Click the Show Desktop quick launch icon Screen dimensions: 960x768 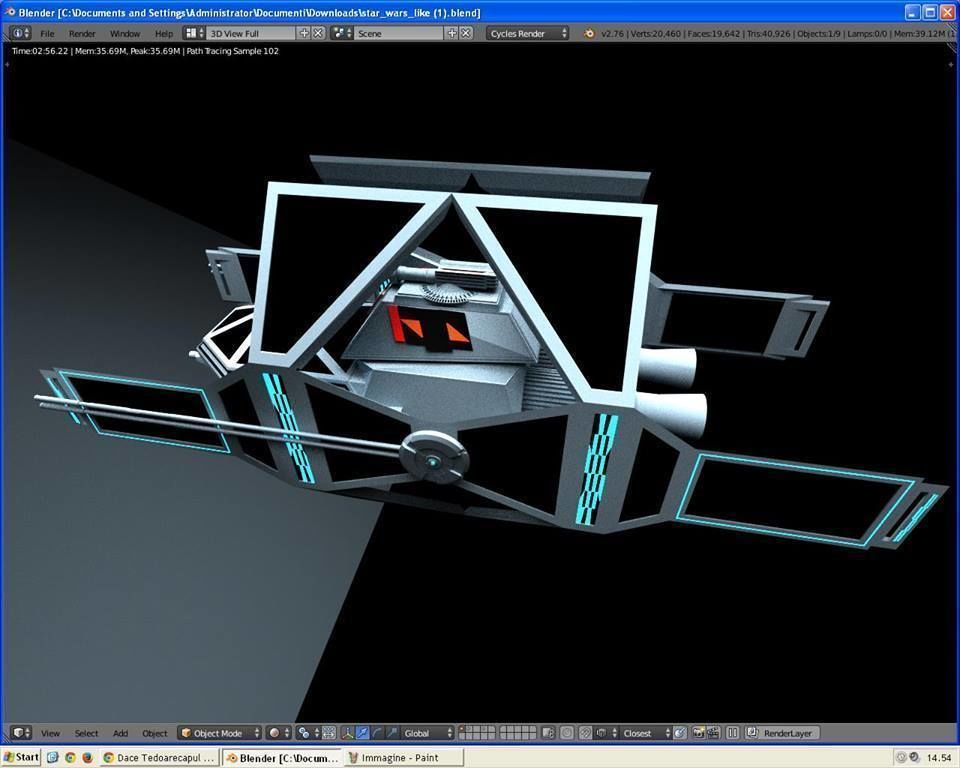(x=53, y=758)
